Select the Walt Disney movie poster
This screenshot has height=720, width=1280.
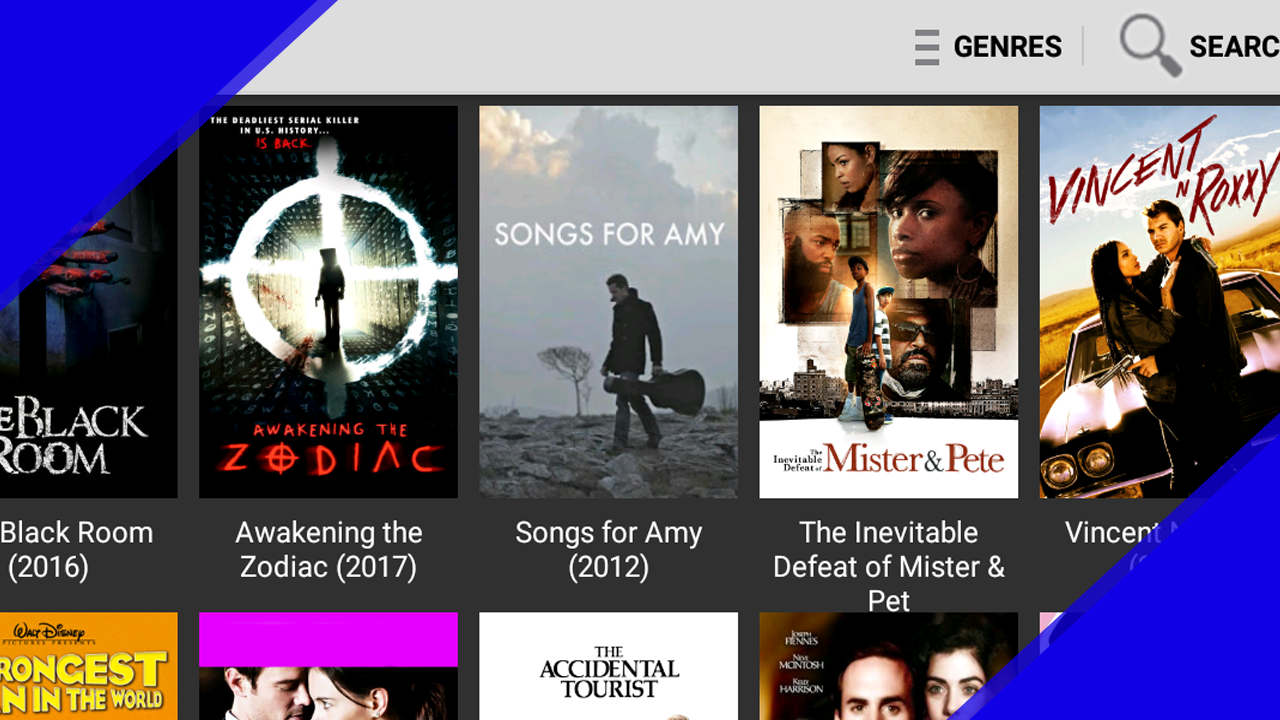[88, 666]
